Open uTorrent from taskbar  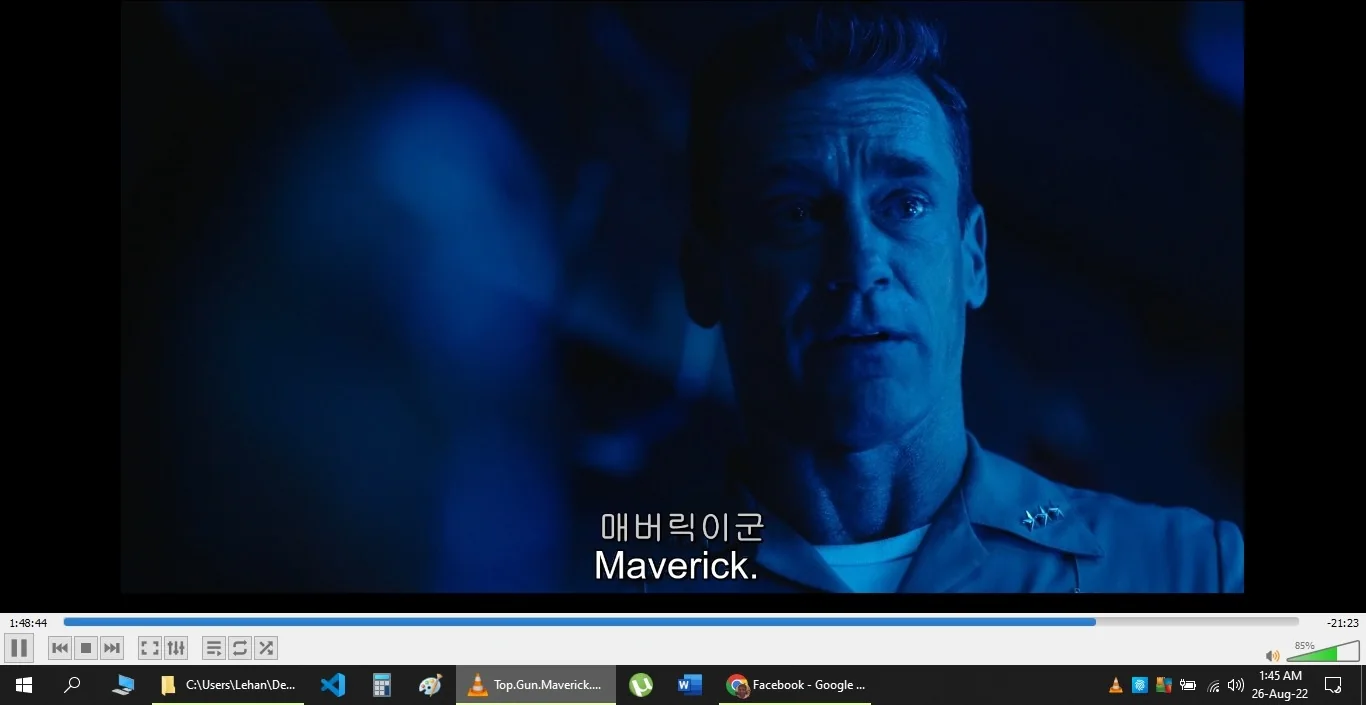point(641,685)
